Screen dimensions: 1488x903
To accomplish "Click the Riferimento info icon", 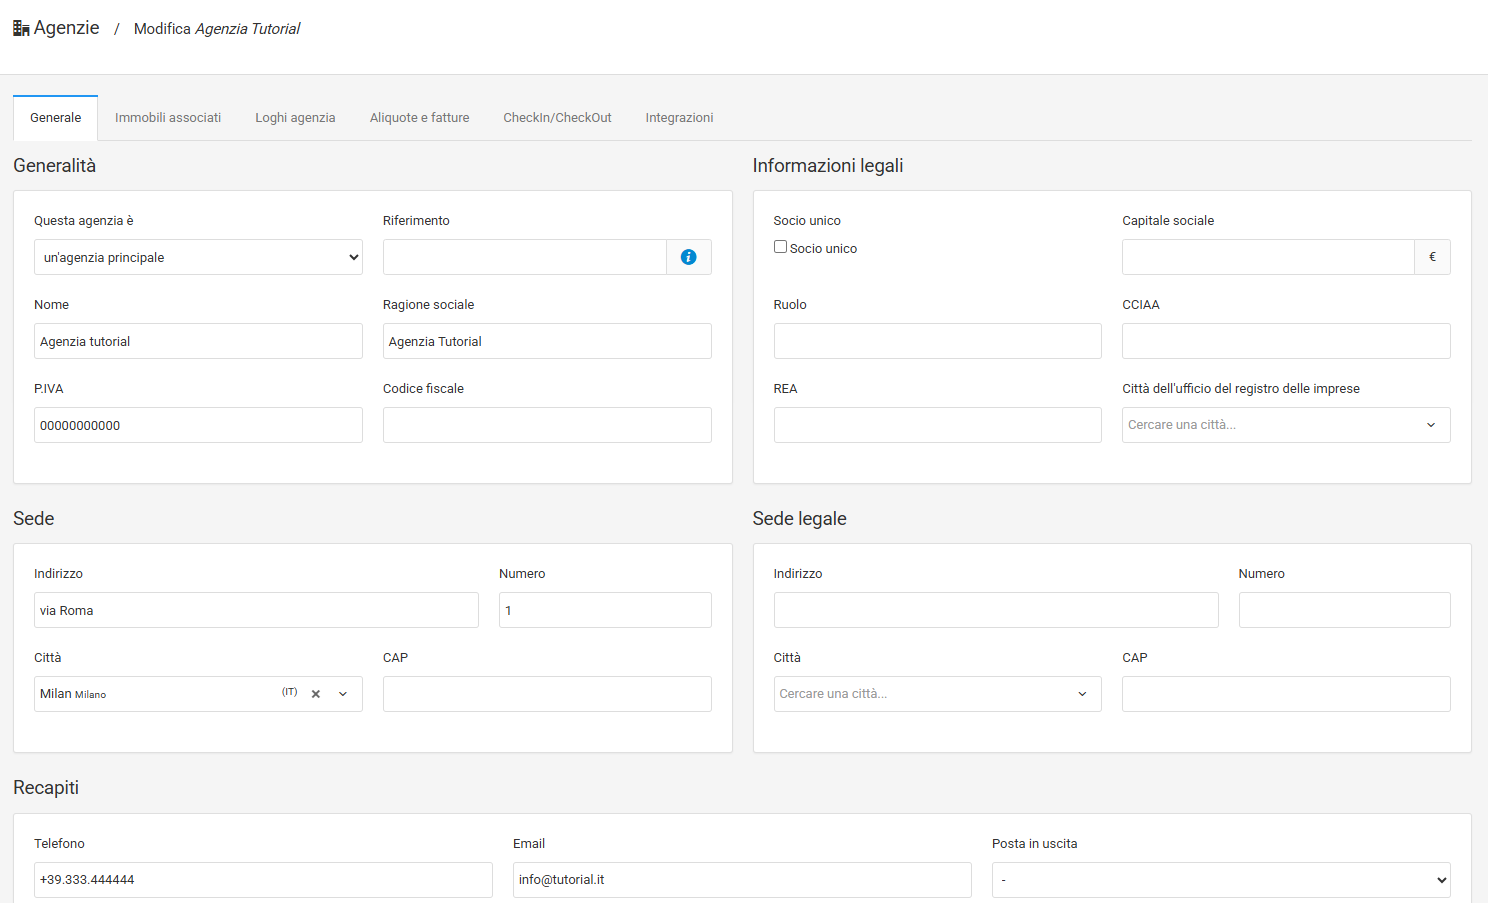I will 688,257.
